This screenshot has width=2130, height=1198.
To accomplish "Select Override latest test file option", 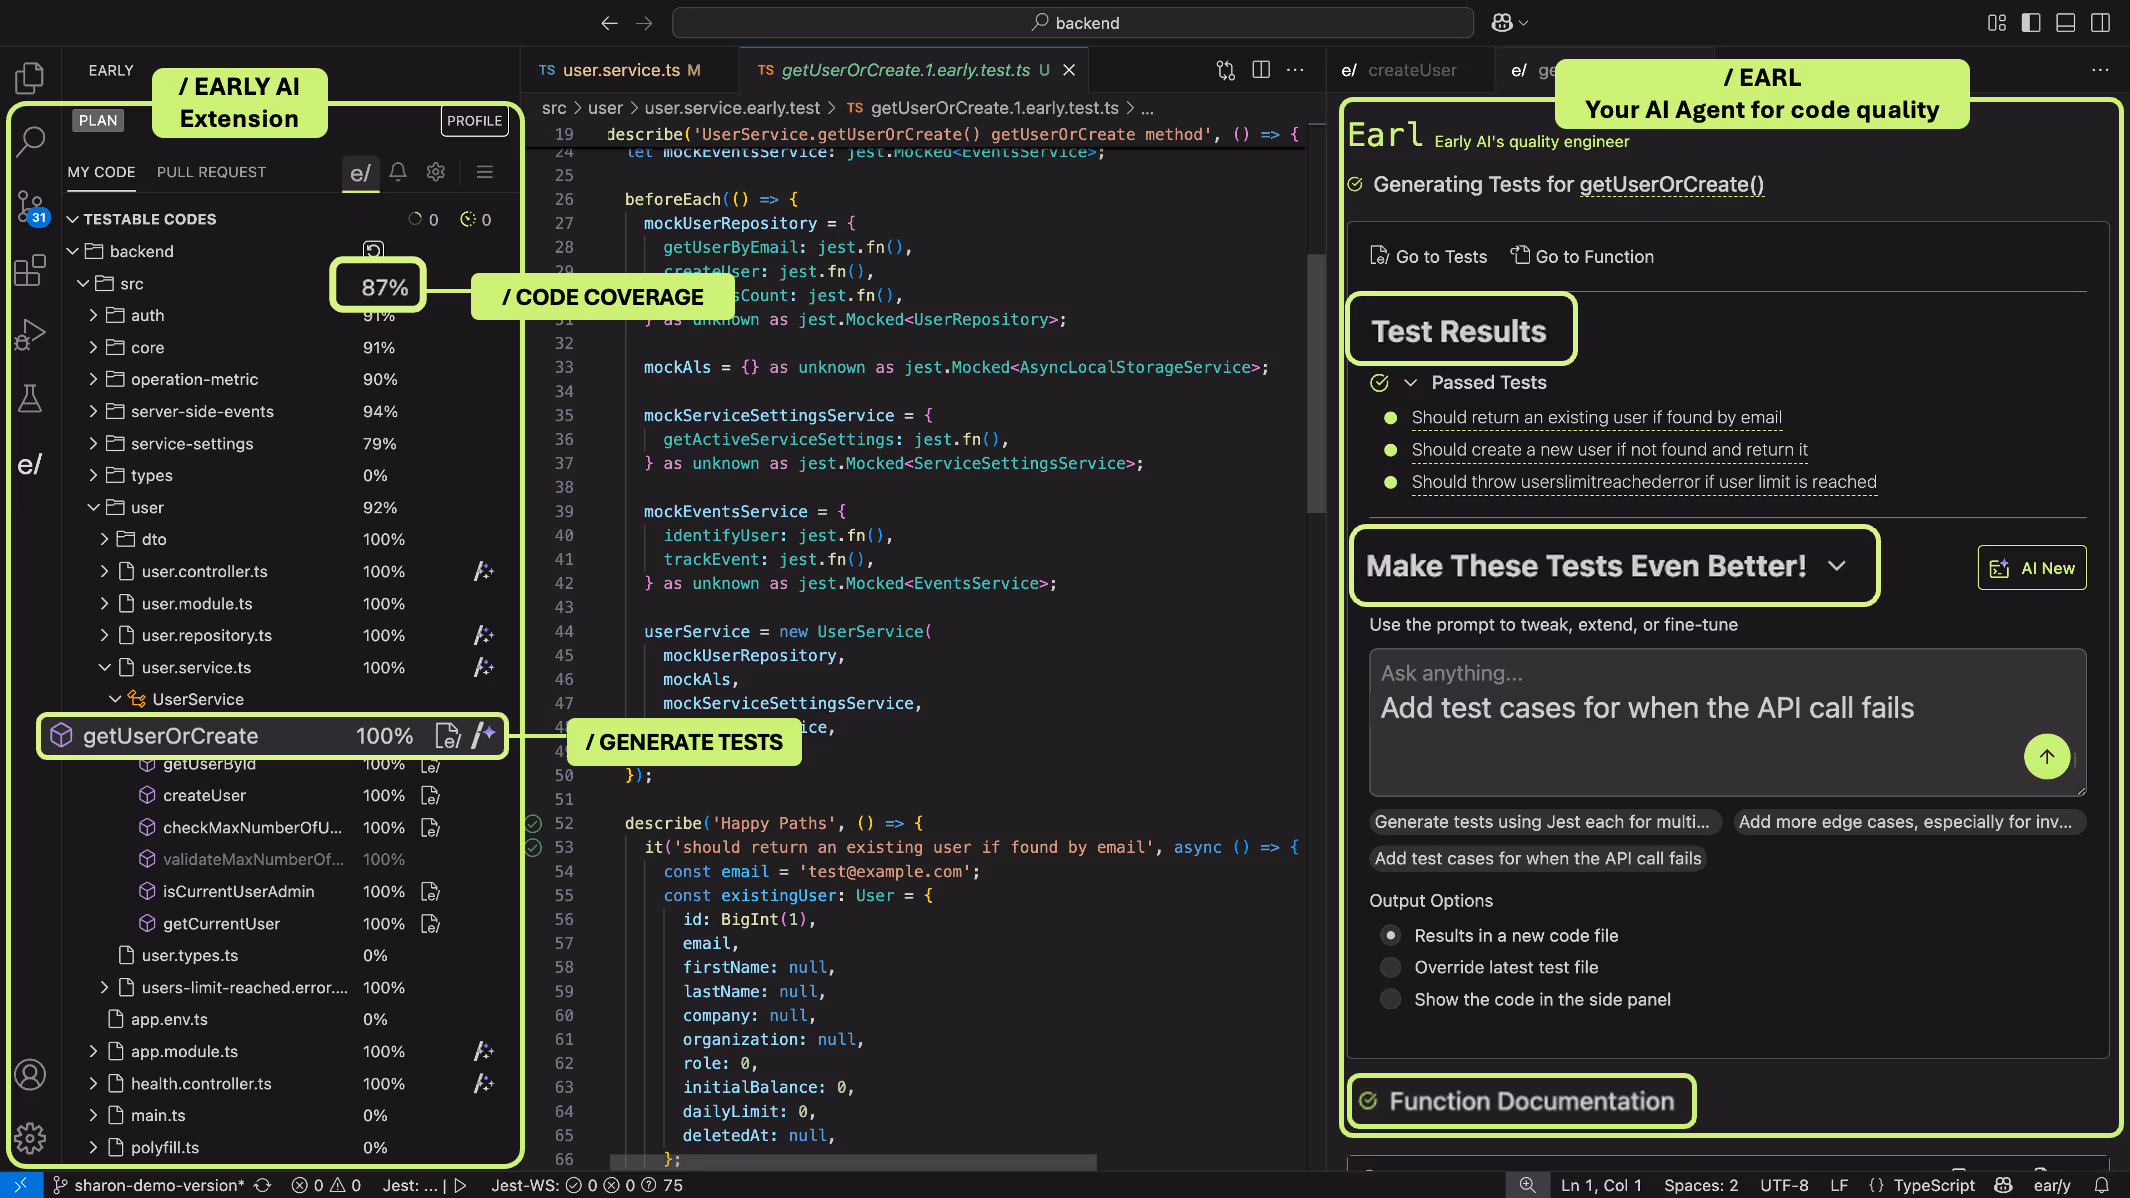I will [x=1390, y=967].
